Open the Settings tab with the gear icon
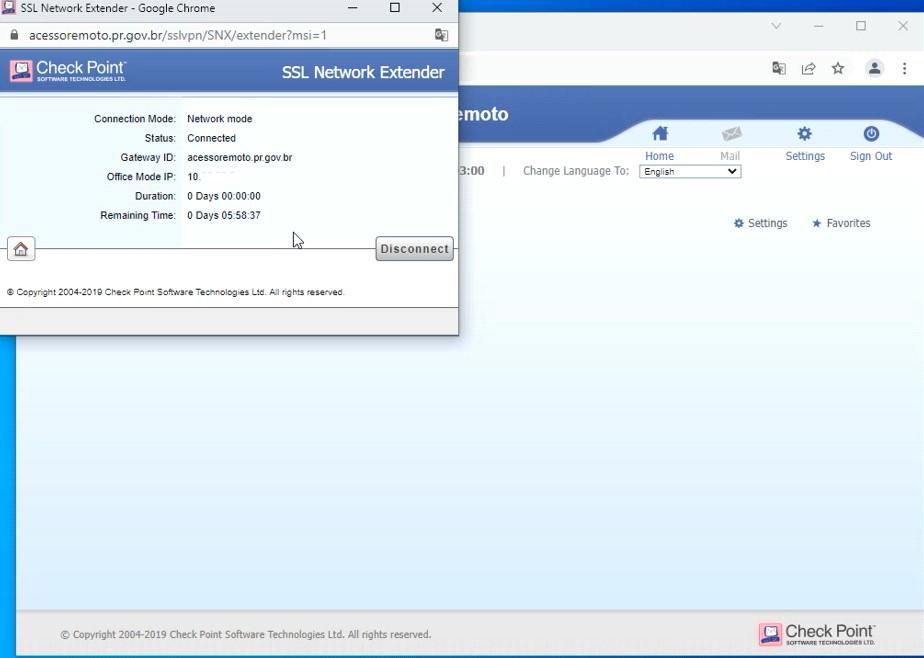The image size is (924, 658). pos(805,144)
